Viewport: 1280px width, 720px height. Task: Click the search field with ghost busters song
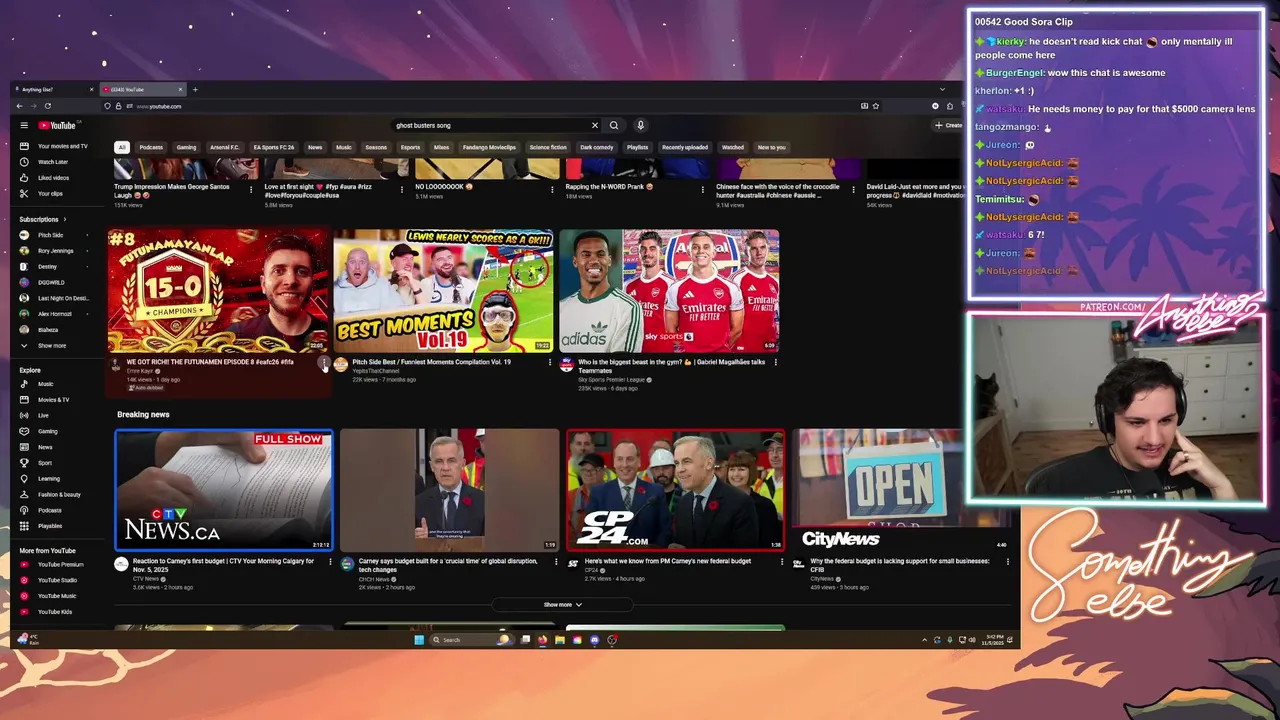click(490, 125)
